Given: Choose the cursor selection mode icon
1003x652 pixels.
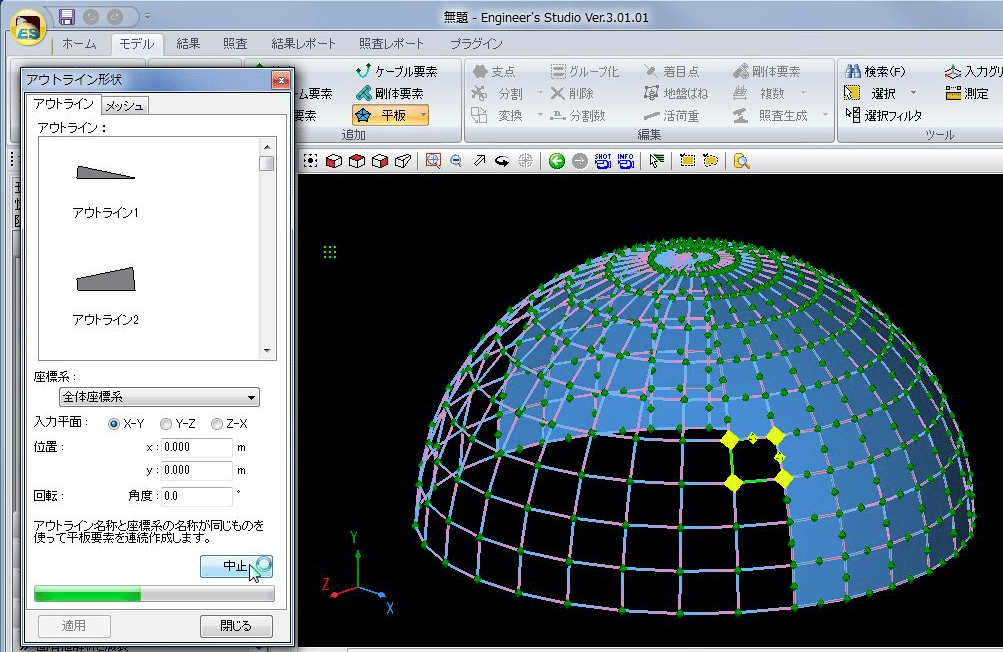Looking at the screenshot, I should (656, 161).
